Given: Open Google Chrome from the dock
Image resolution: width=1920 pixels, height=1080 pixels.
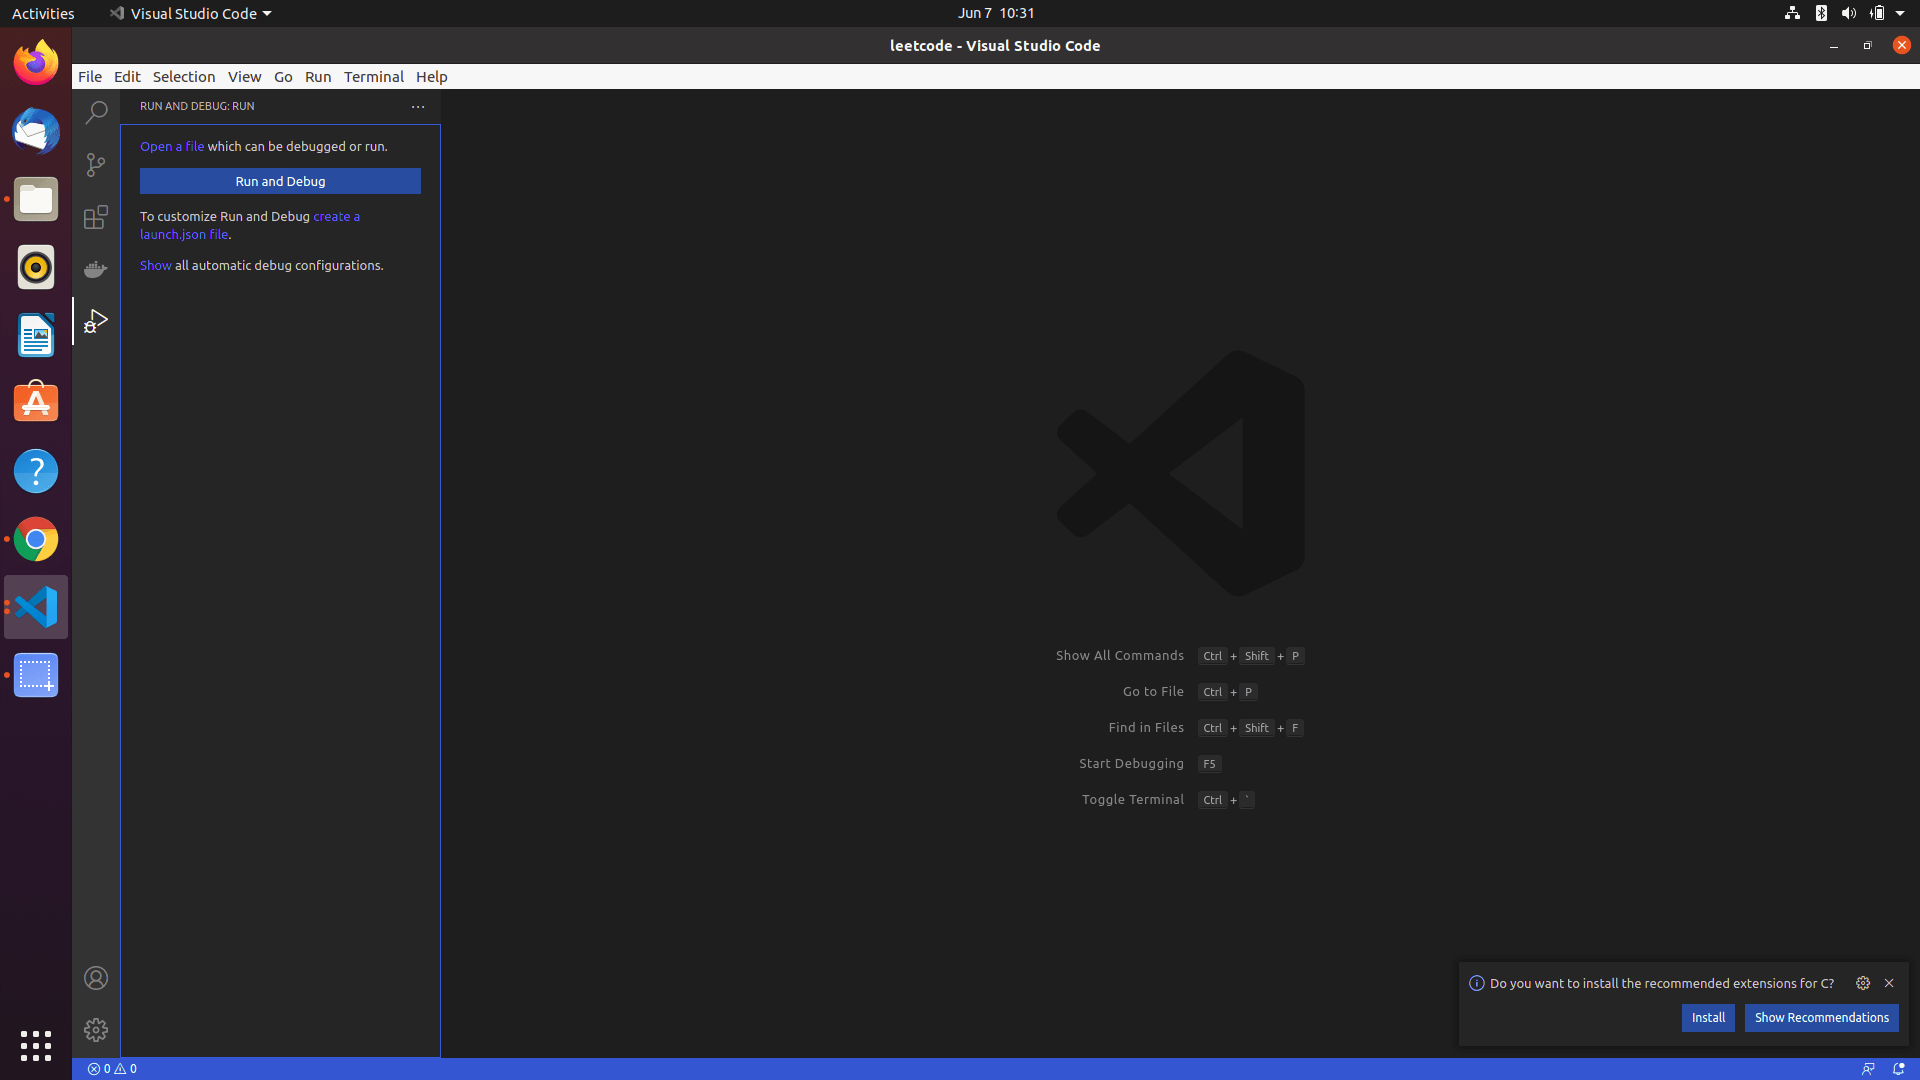Looking at the screenshot, I should pos(35,539).
